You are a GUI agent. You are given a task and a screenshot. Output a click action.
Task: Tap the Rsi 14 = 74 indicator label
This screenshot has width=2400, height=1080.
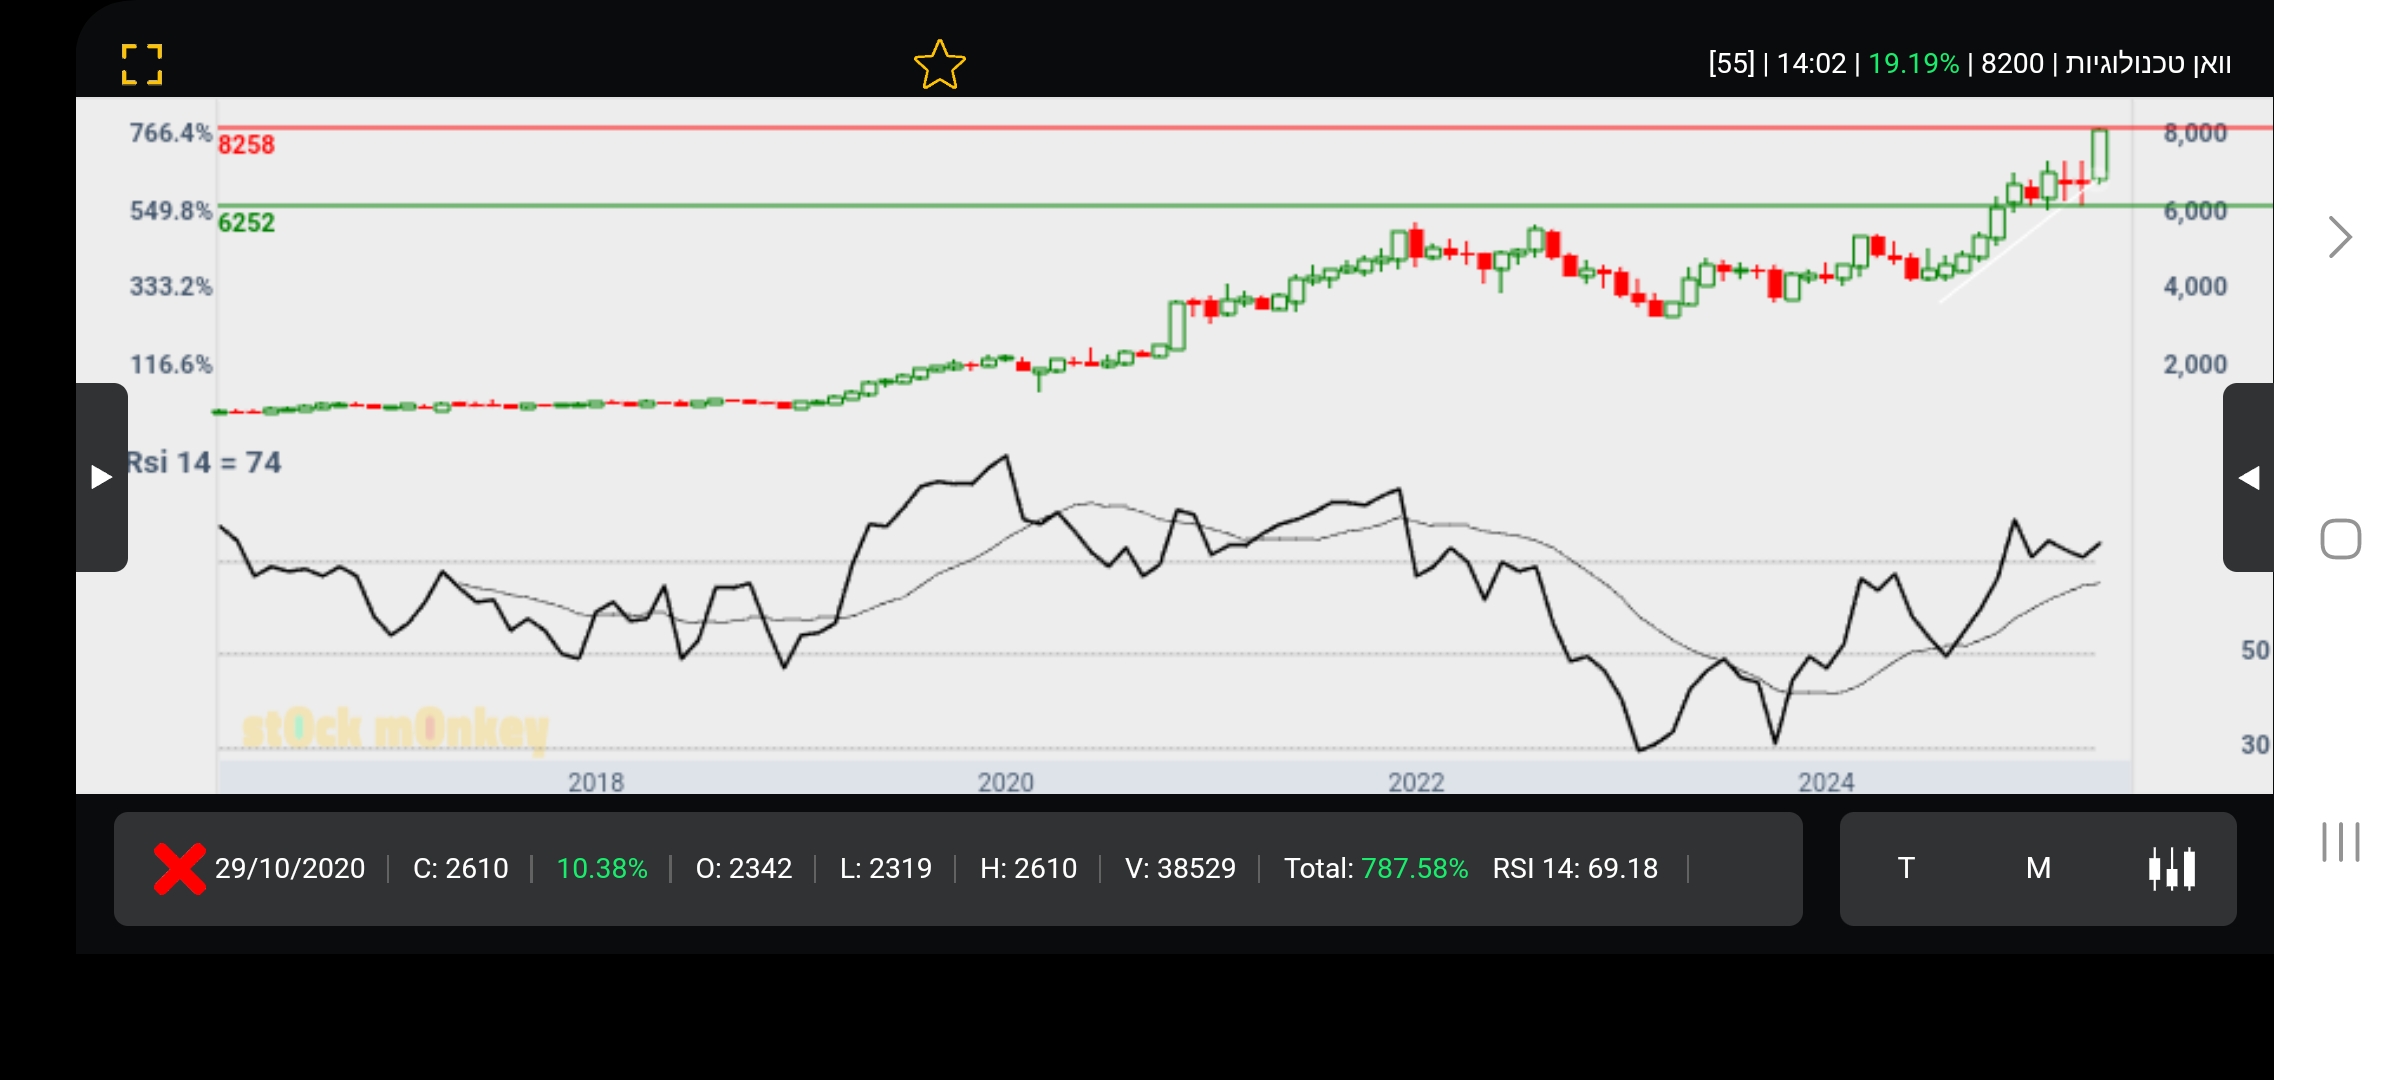point(204,462)
